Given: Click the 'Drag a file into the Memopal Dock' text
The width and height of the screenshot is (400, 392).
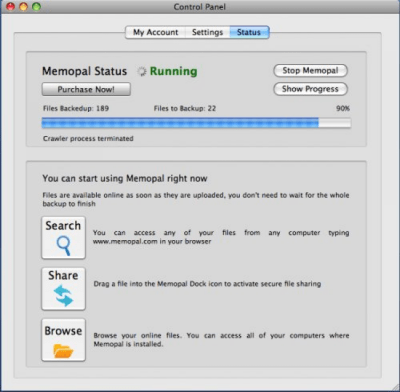Looking at the screenshot, I should [207, 284].
